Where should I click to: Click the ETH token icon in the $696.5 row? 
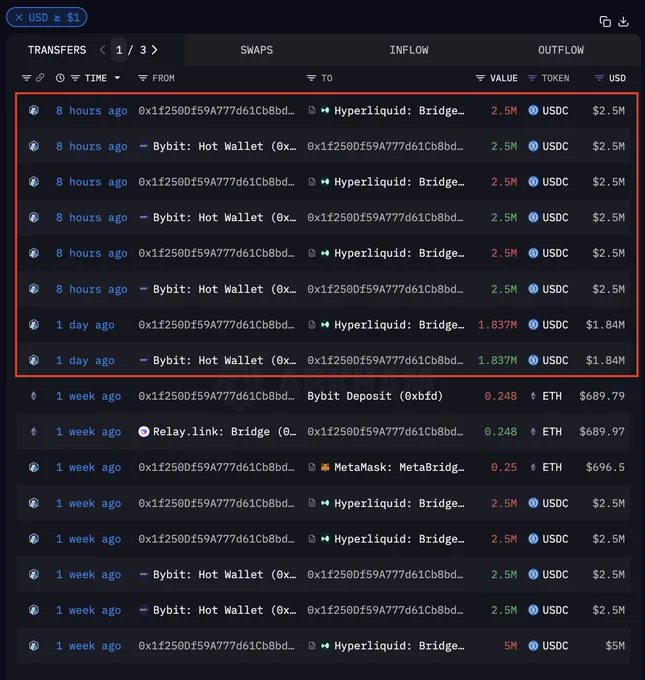(x=533, y=467)
